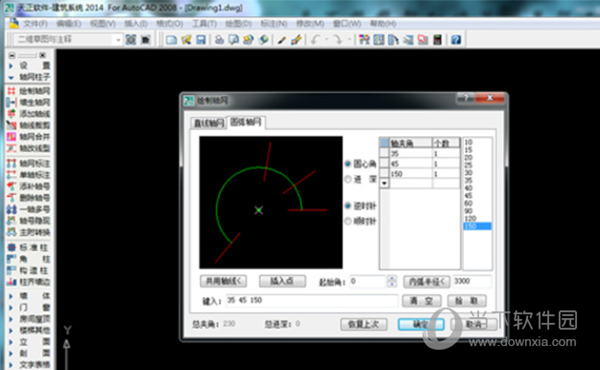Image resolution: width=600 pixels, height=370 pixels.
Task: Click the 起始角 spinner up arrow
Action: click(x=391, y=279)
